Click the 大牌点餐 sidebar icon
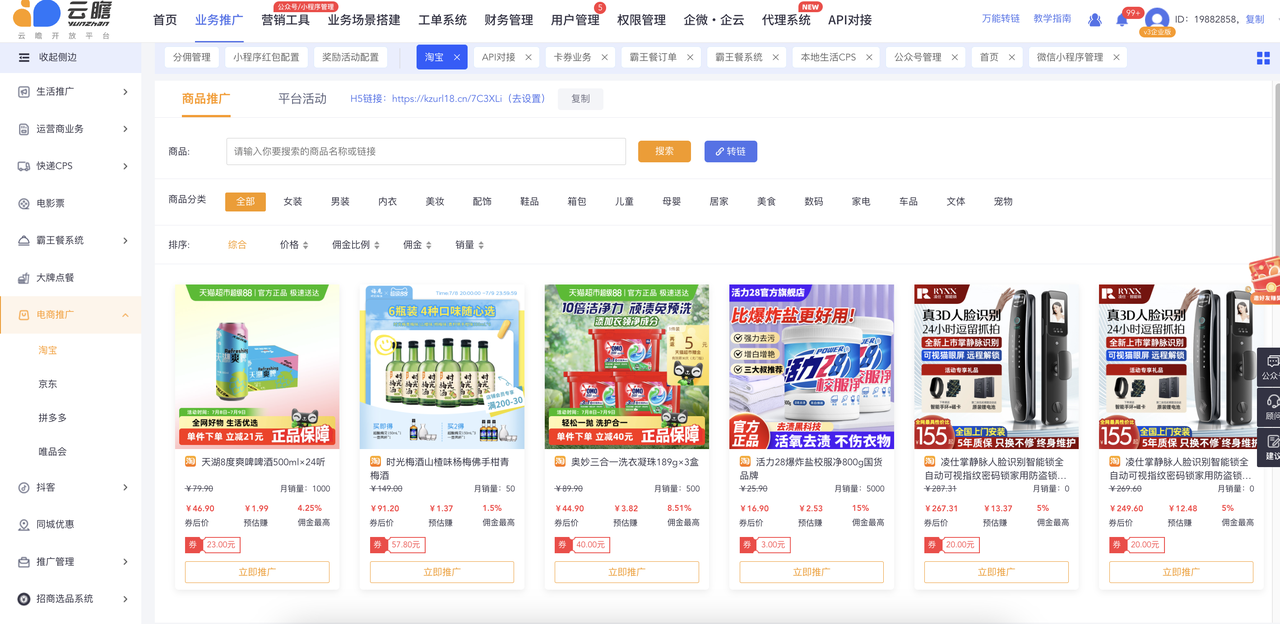Viewport: 1280px width, 624px height. pos(24,277)
